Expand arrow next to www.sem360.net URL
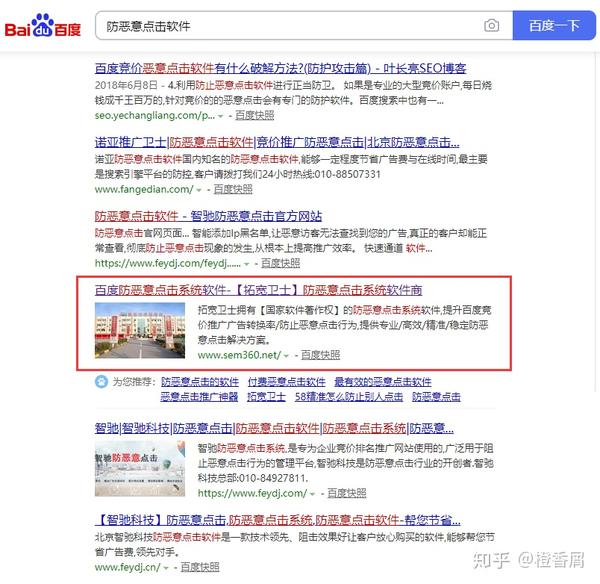Screen dimensions: 600x584 tap(286, 356)
